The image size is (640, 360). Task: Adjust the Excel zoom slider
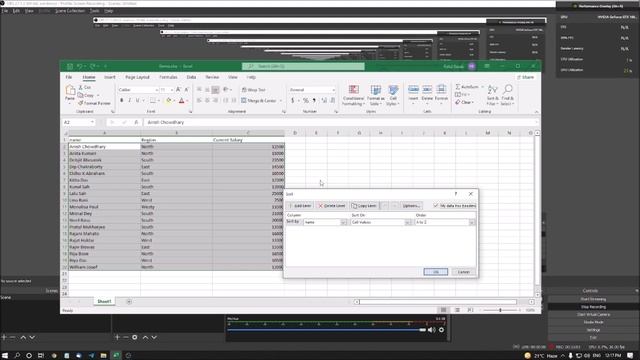point(500,310)
